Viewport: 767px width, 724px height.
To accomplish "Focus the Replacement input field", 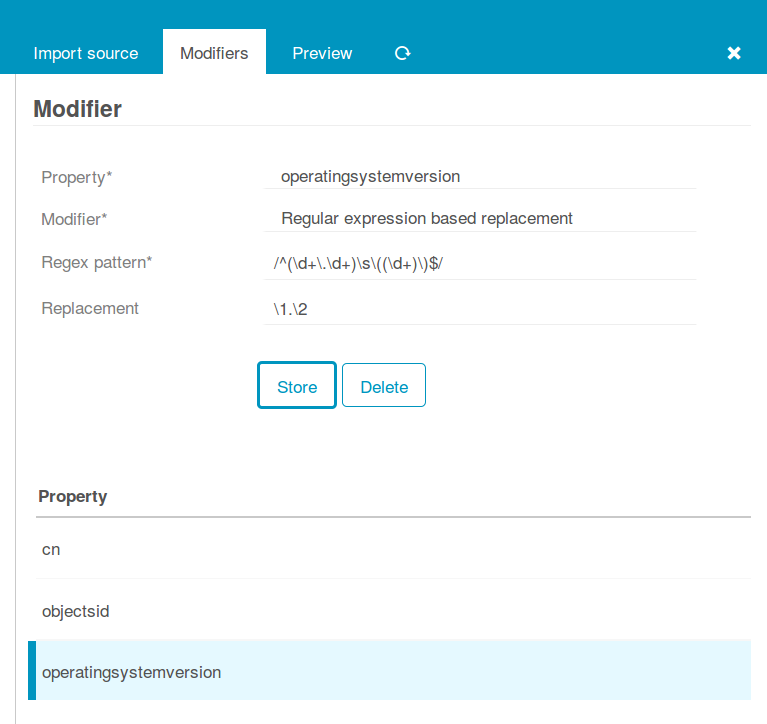I will tap(479, 309).
